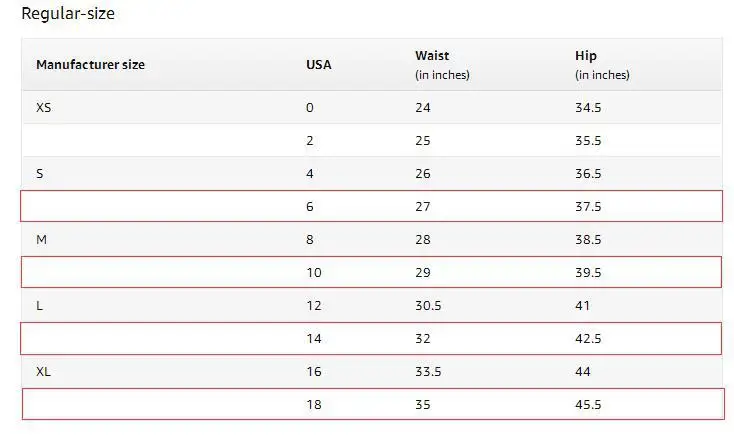
Task: Click the Hip column header
Action: coord(586,55)
